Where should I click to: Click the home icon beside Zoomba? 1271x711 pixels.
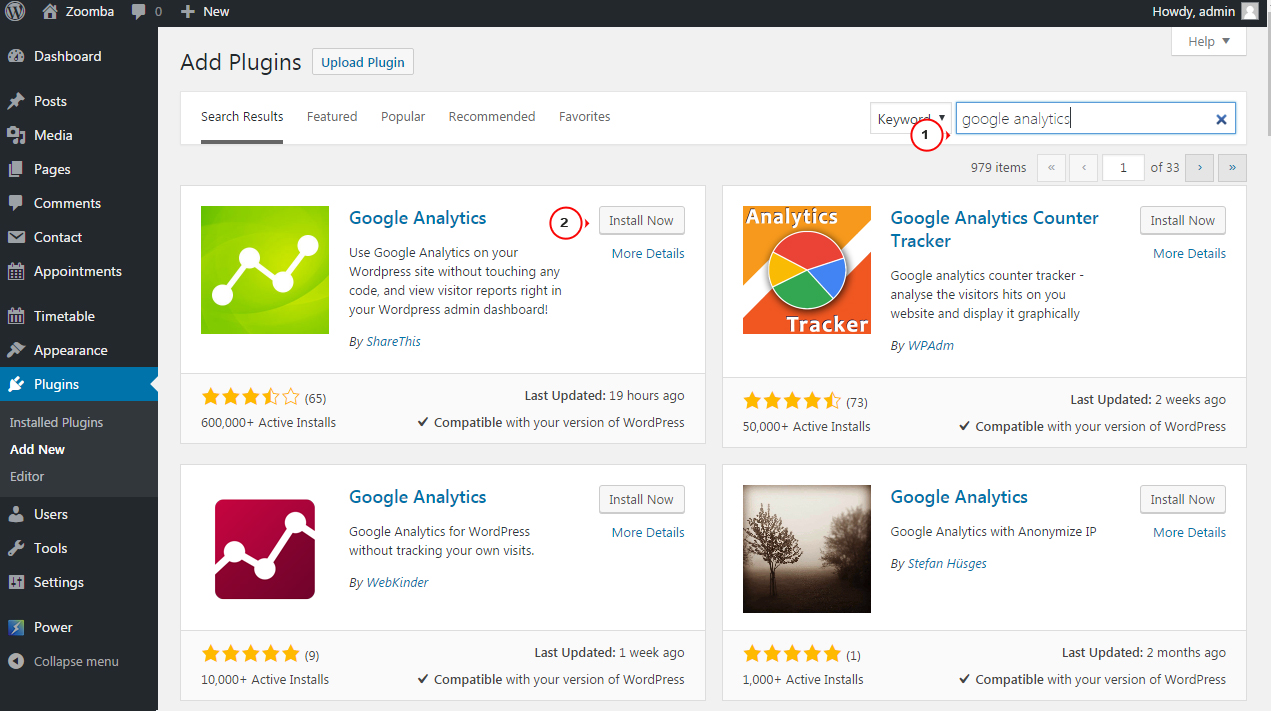50,12
